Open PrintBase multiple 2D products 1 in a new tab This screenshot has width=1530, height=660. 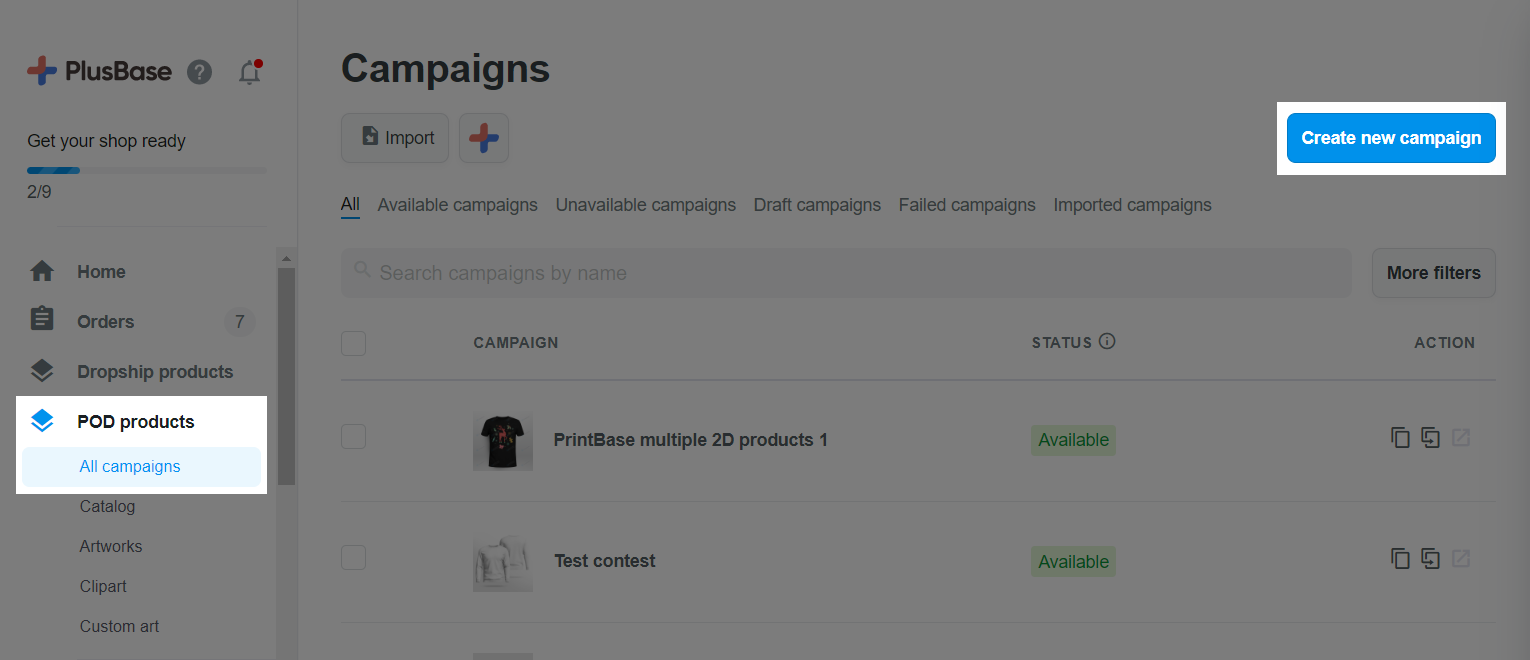pyautogui.click(x=1461, y=438)
